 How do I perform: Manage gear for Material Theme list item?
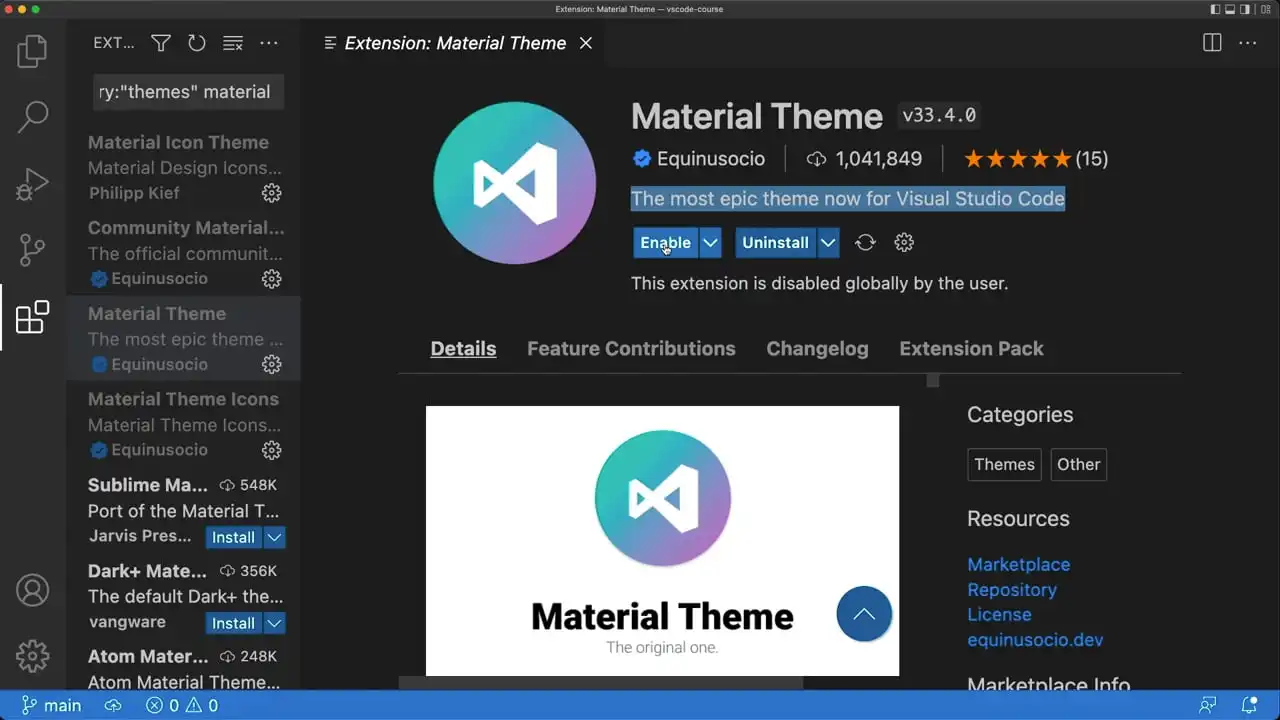[271, 364]
